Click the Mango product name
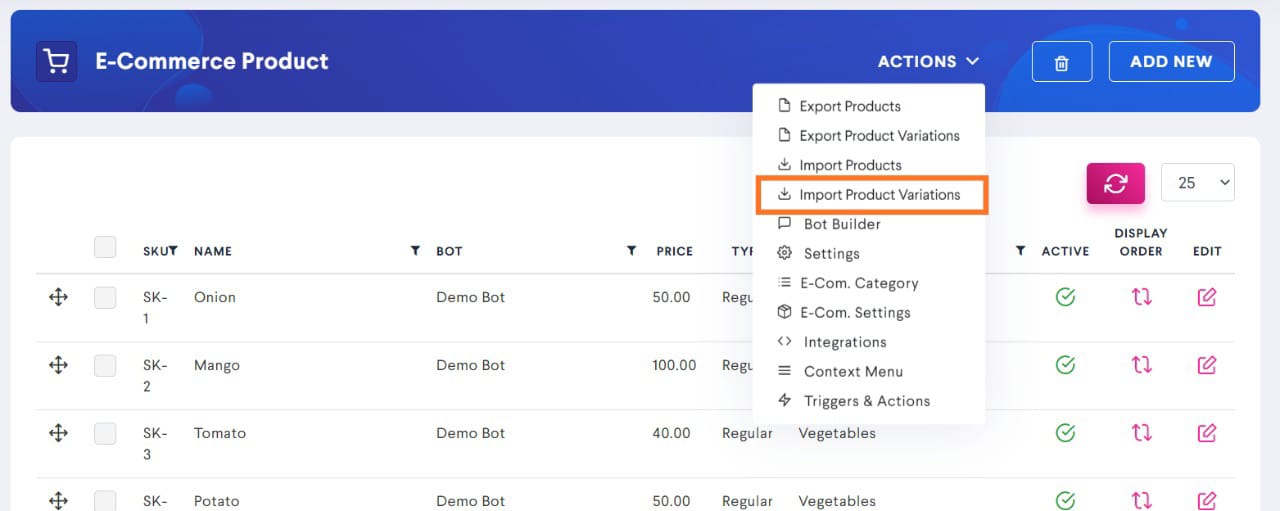This screenshot has width=1280, height=511. [x=217, y=365]
